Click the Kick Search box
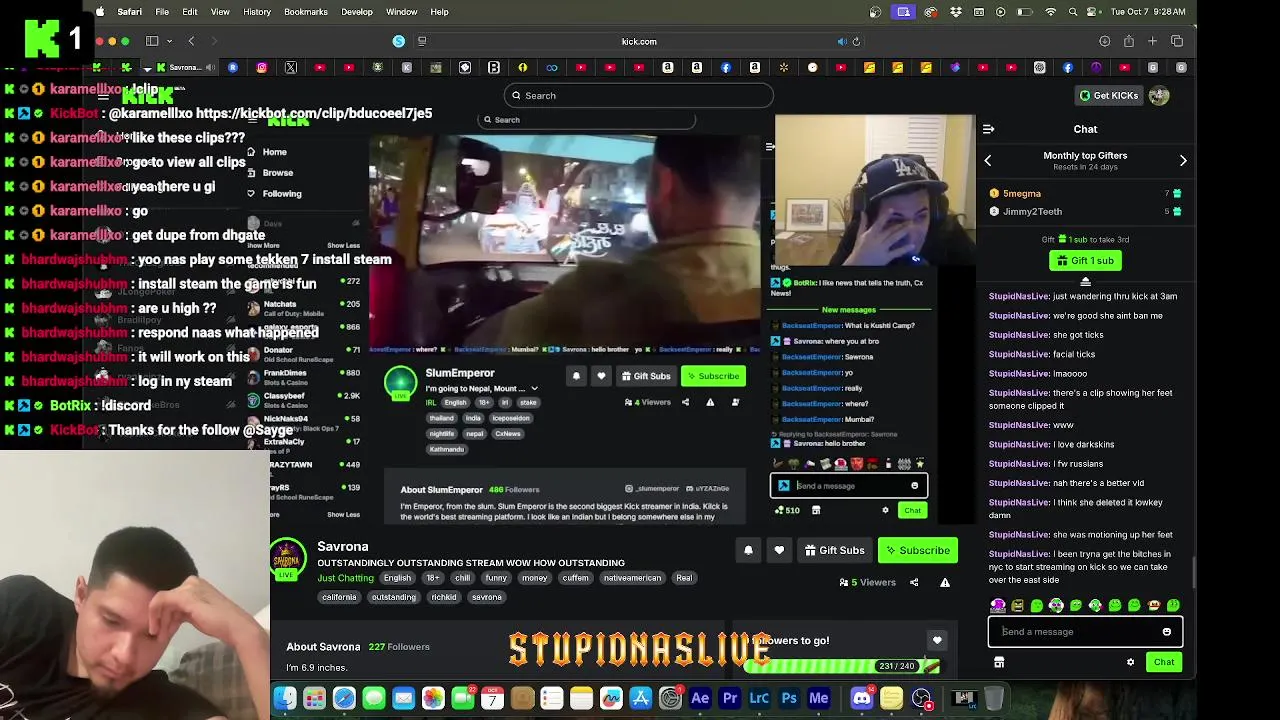The image size is (1280, 720). pyautogui.click(x=638, y=96)
